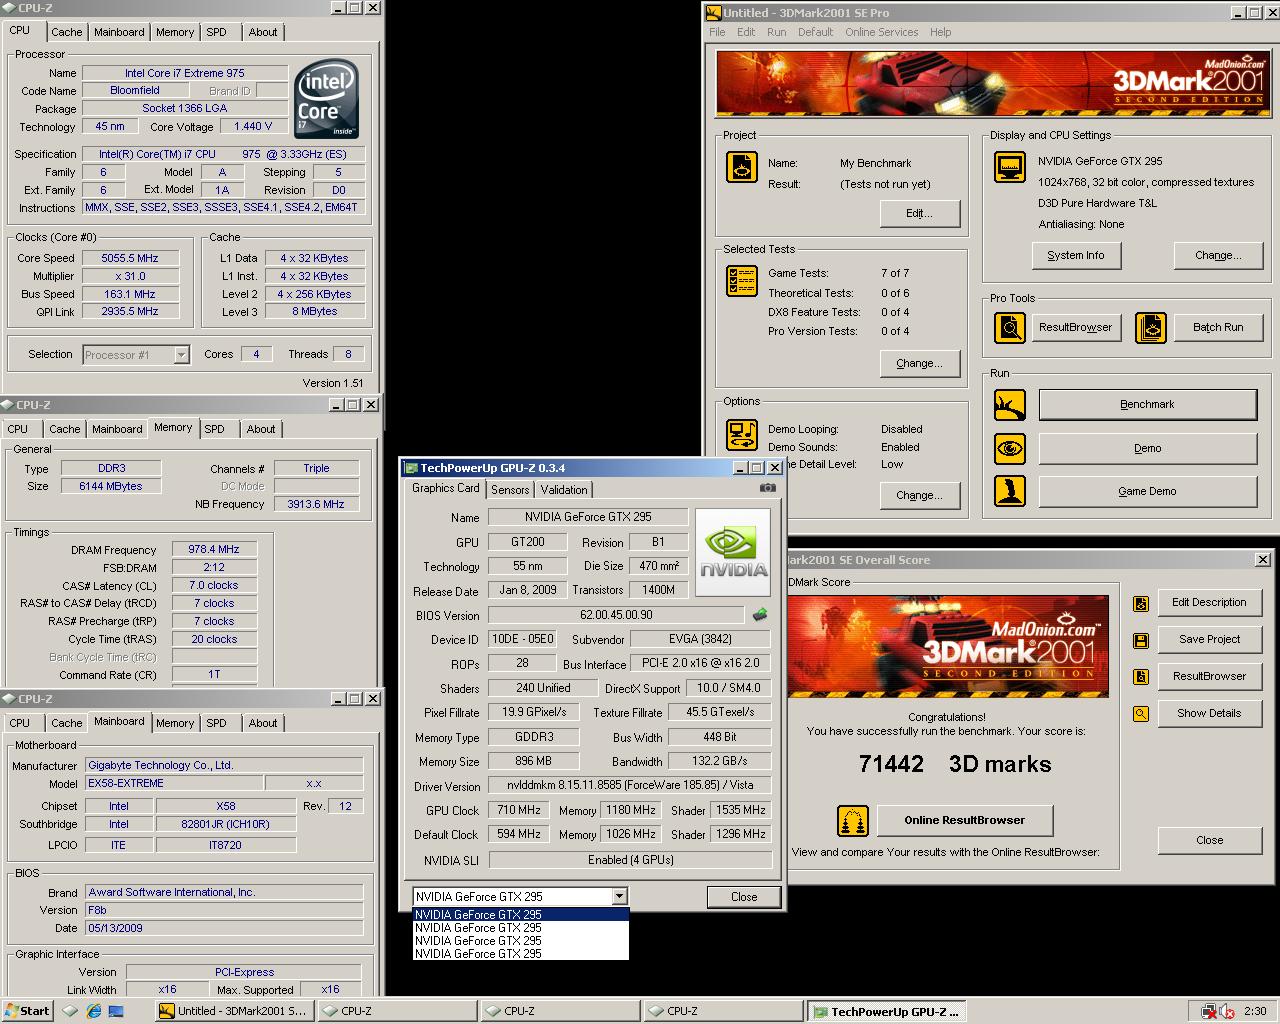Click the Project icon in 3DMark2001
Viewport: 1280px width, 1024px height.
coord(741,167)
